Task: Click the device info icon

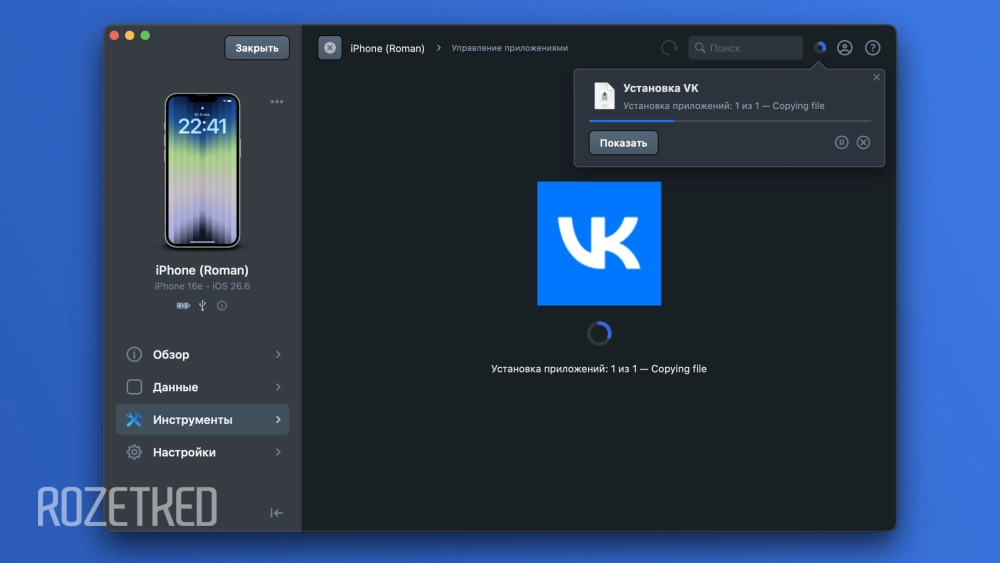Action: (x=221, y=305)
